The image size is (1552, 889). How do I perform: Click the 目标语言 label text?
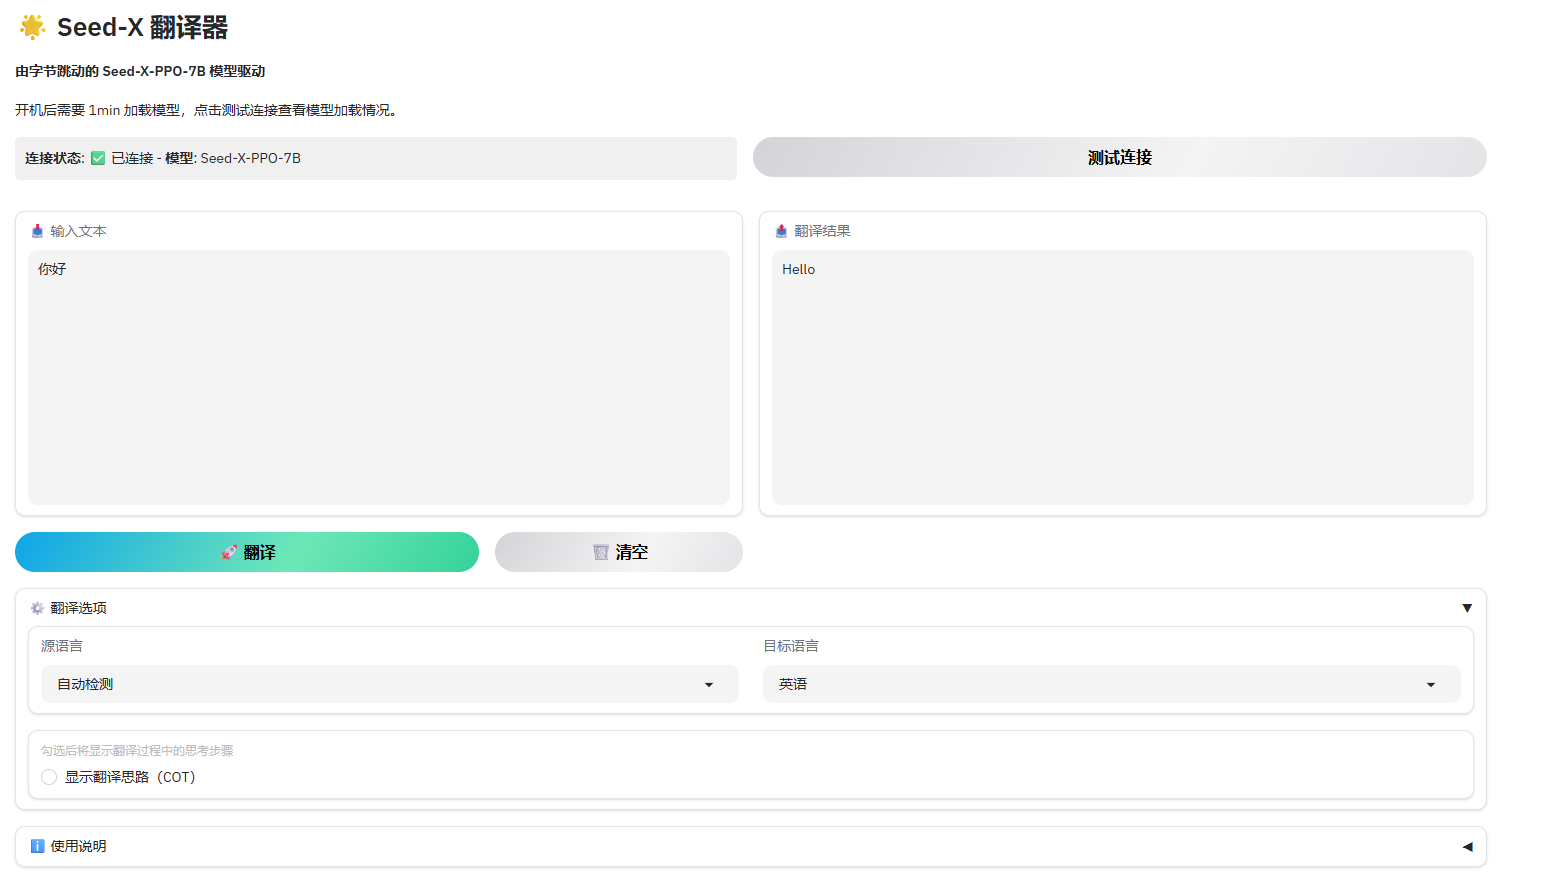(x=791, y=646)
